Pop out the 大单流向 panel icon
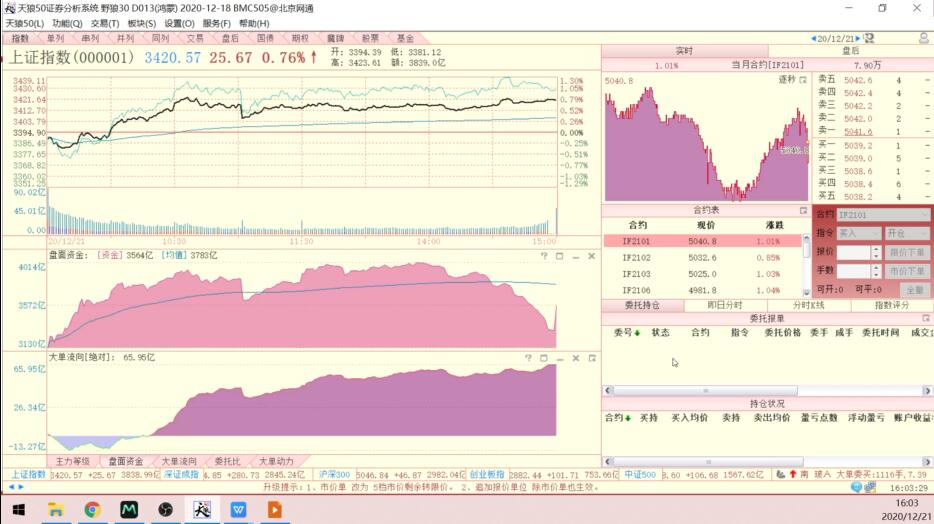This screenshot has height=524, width=934. [x=592, y=358]
